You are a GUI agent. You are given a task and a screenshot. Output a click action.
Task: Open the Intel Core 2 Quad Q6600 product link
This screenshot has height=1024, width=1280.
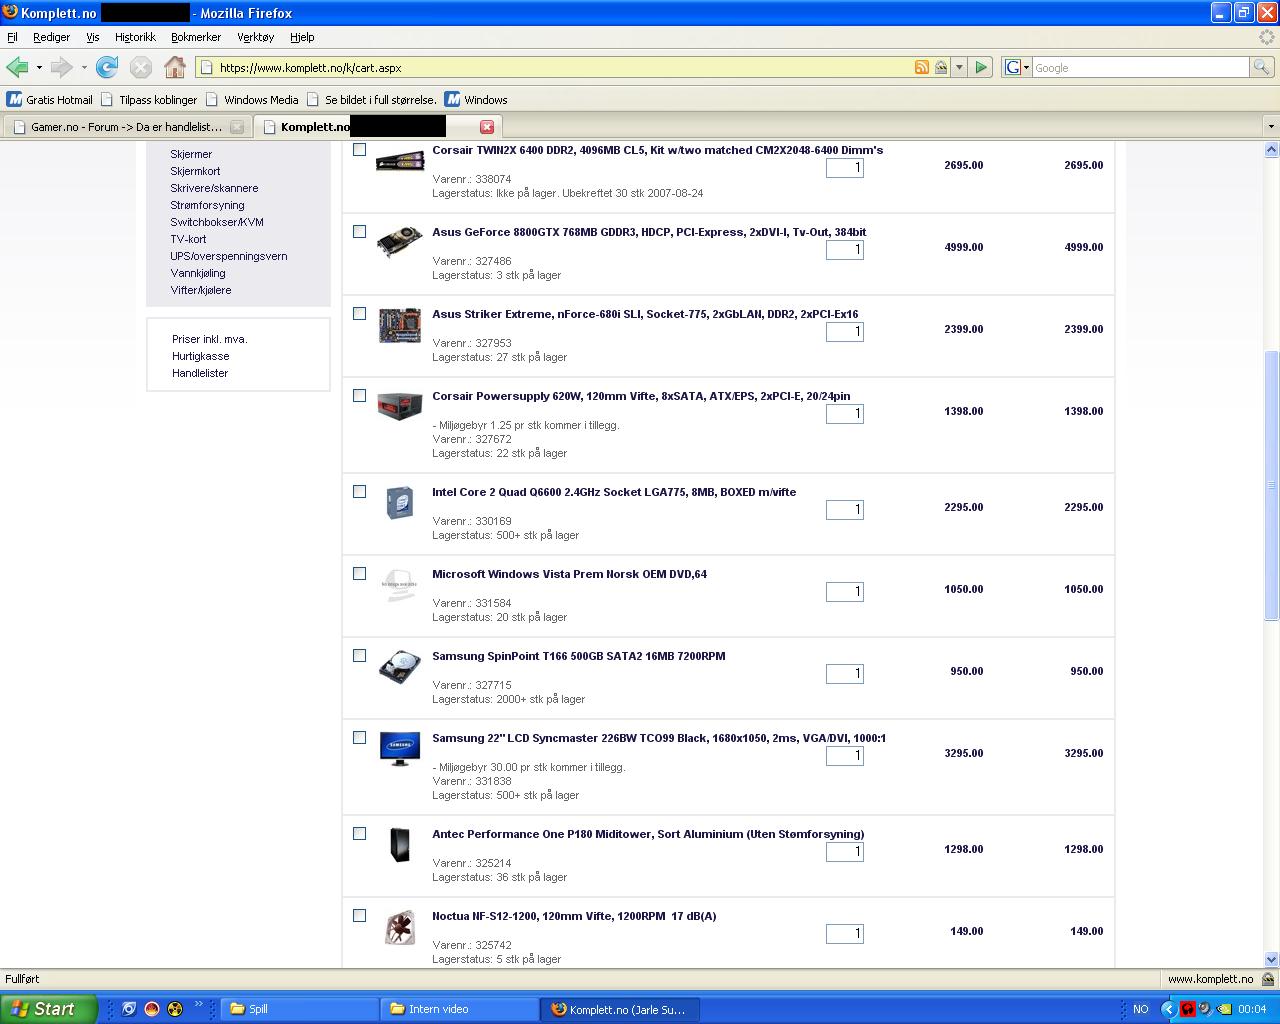pyautogui.click(x=614, y=492)
